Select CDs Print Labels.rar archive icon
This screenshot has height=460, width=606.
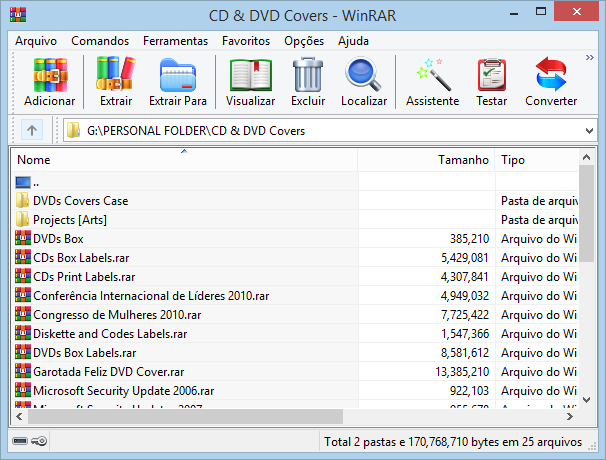(x=23, y=276)
